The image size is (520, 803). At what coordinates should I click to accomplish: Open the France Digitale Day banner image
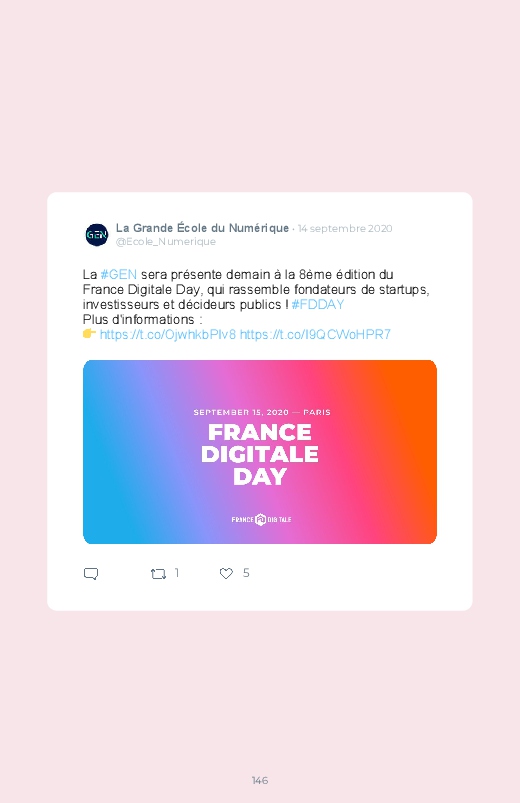(x=260, y=452)
